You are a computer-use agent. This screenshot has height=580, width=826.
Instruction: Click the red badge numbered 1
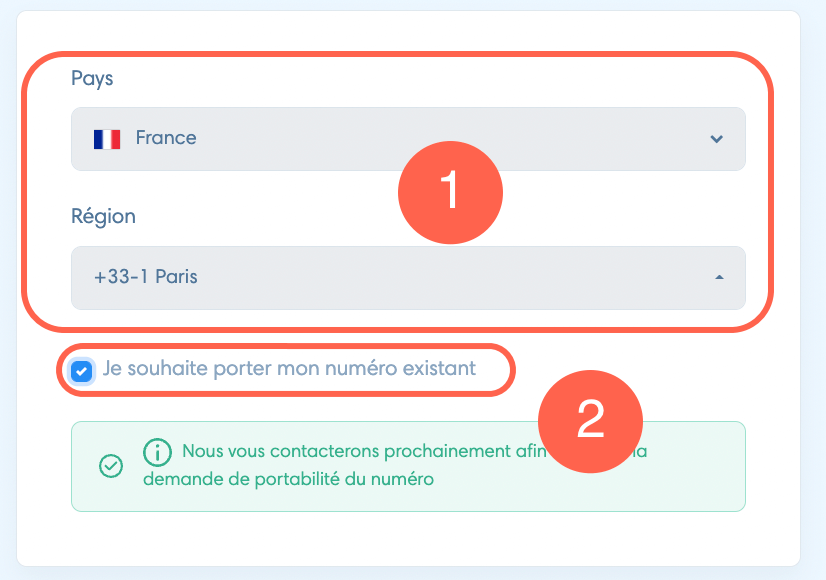tap(450, 192)
